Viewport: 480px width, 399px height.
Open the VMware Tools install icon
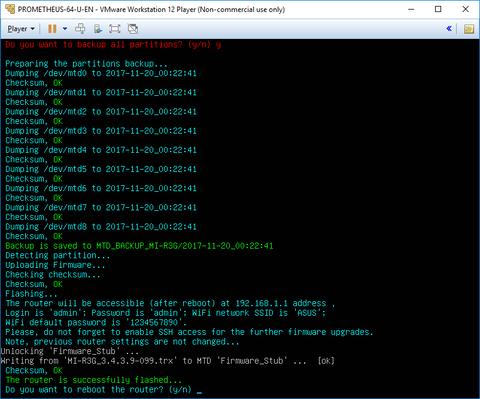[98, 29]
